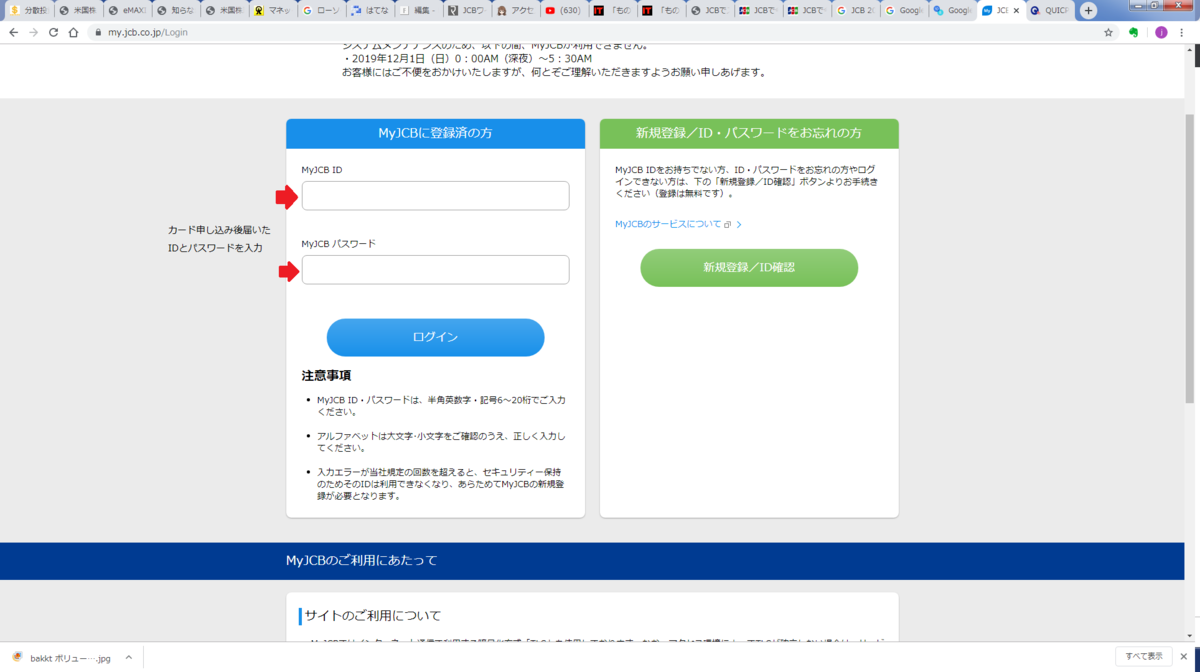Bookmark this page with the star icon

pos(1108,32)
